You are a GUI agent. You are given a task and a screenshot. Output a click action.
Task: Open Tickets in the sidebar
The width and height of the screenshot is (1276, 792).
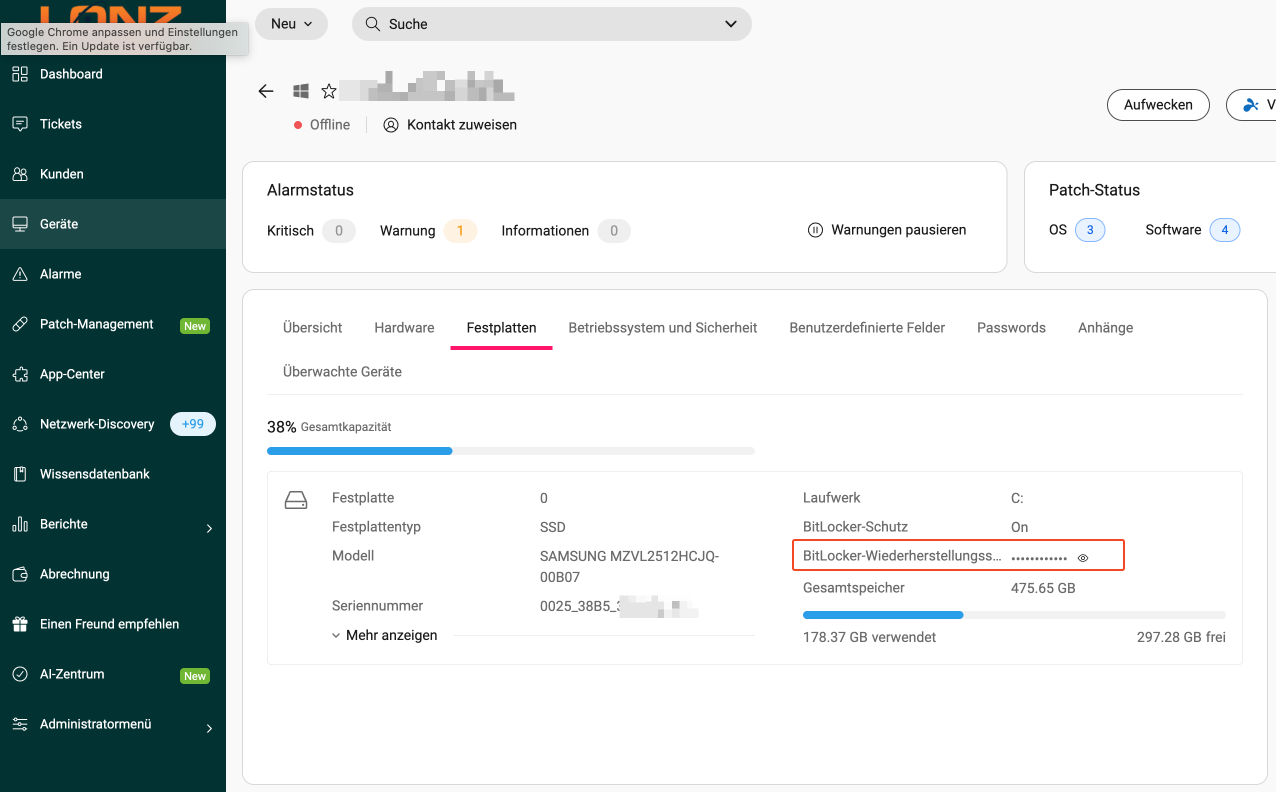pyautogui.click(x=60, y=124)
